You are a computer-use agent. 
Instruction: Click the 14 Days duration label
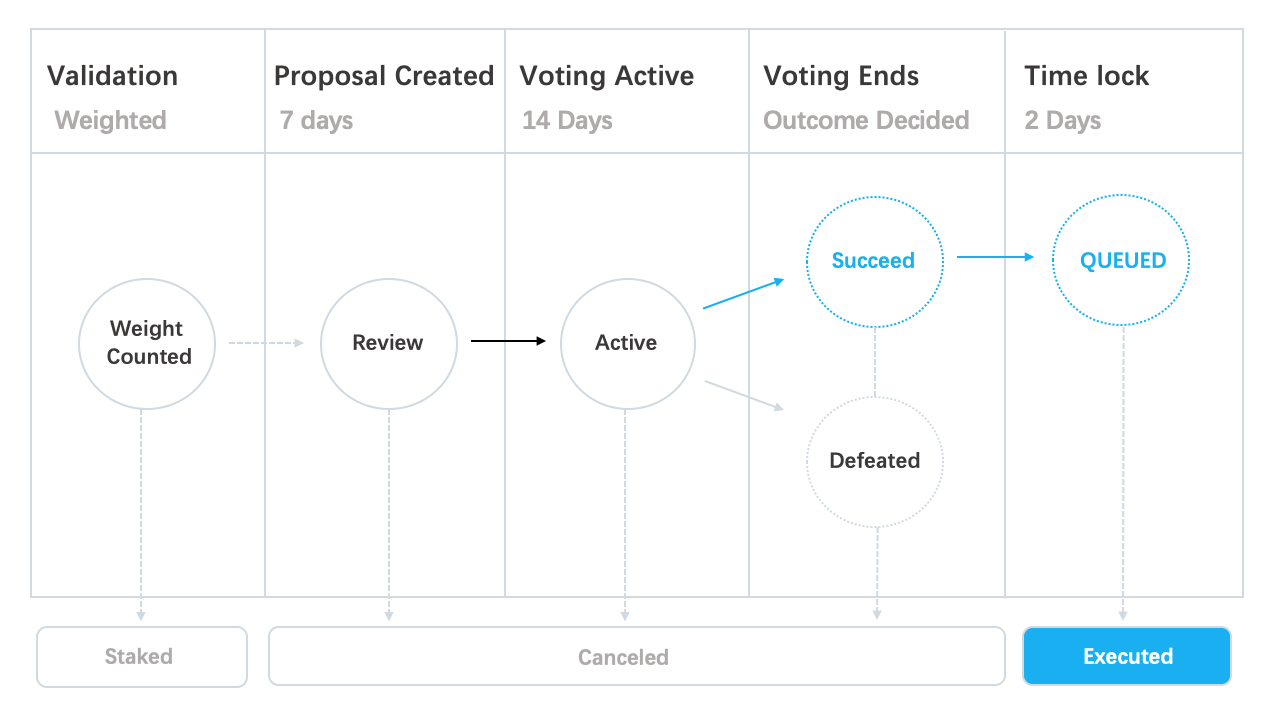pos(567,121)
